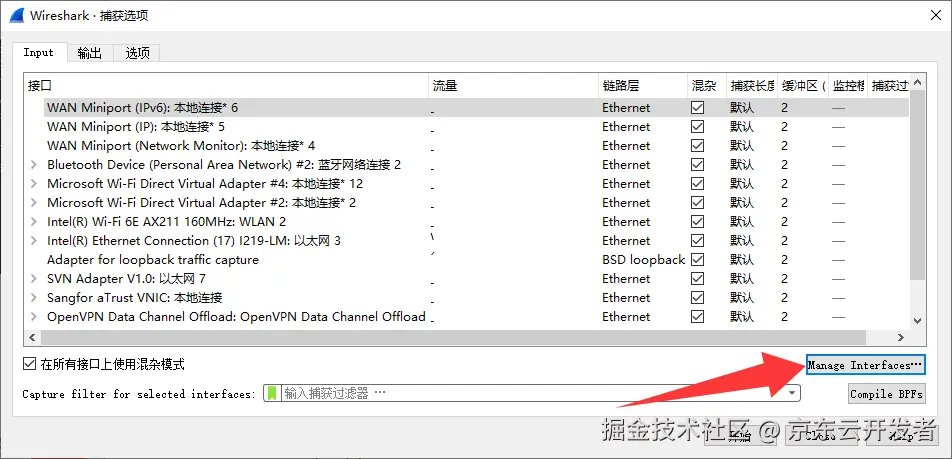Click the 监控模式 column header
This screenshot has height=459, width=952.
848,86
